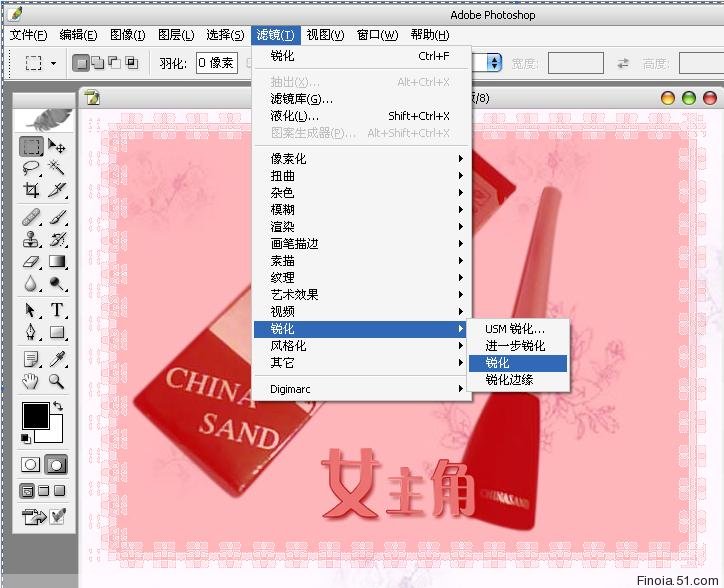Swap foreground and background colors
The image size is (724, 588).
pos(58,406)
